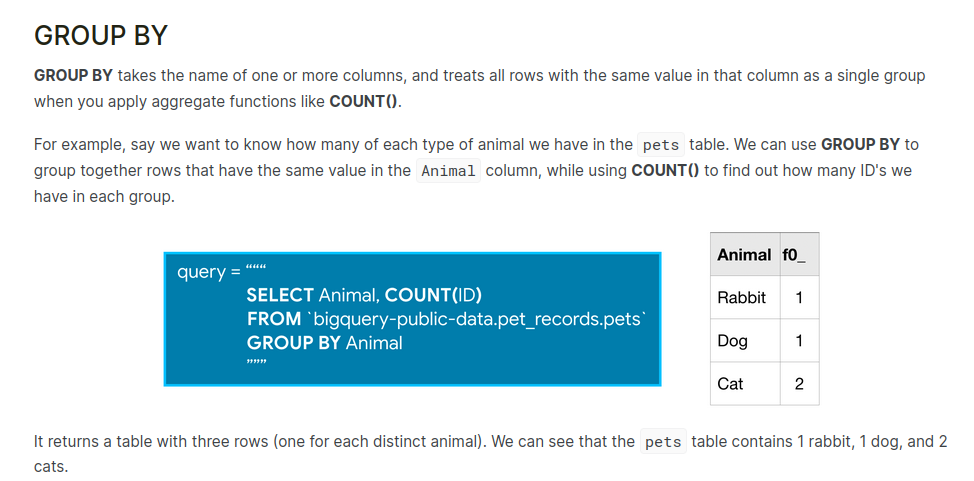
Task: Click the Animal column header in result table
Action: click(744, 255)
